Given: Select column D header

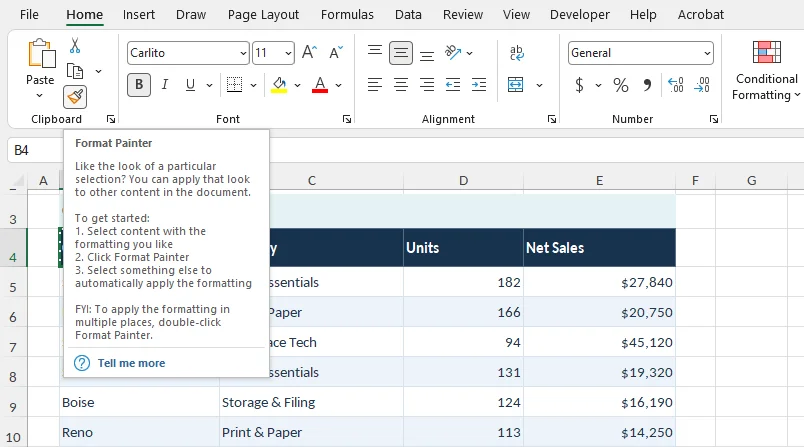Looking at the screenshot, I should [x=463, y=180].
